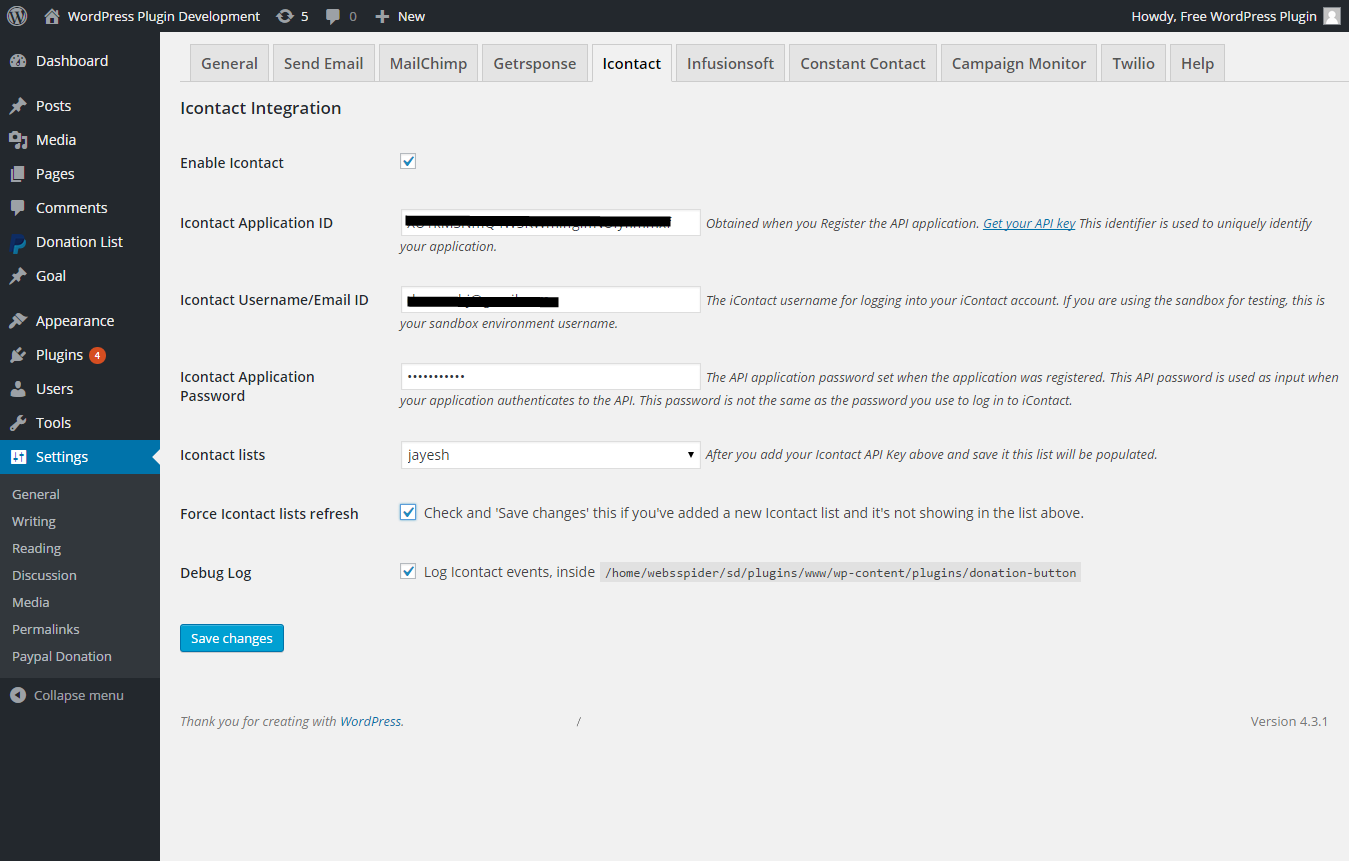Open the Icontact lists dropdown showing jayesh

(x=550, y=455)
